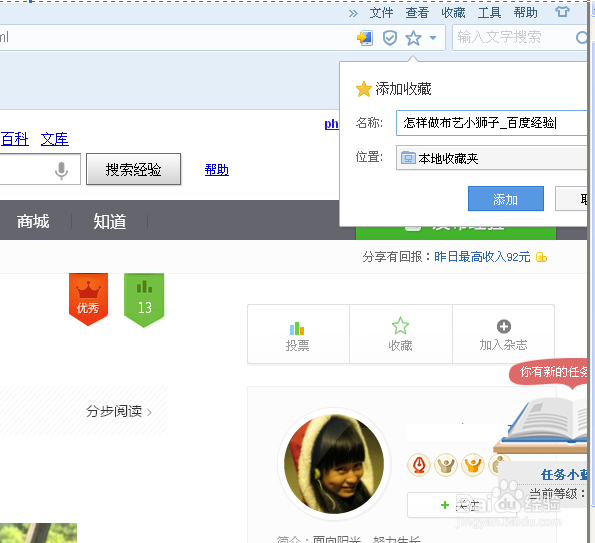595x543 pixels.
Task: Click the 搜索经验 button
Action: [133, 169]
